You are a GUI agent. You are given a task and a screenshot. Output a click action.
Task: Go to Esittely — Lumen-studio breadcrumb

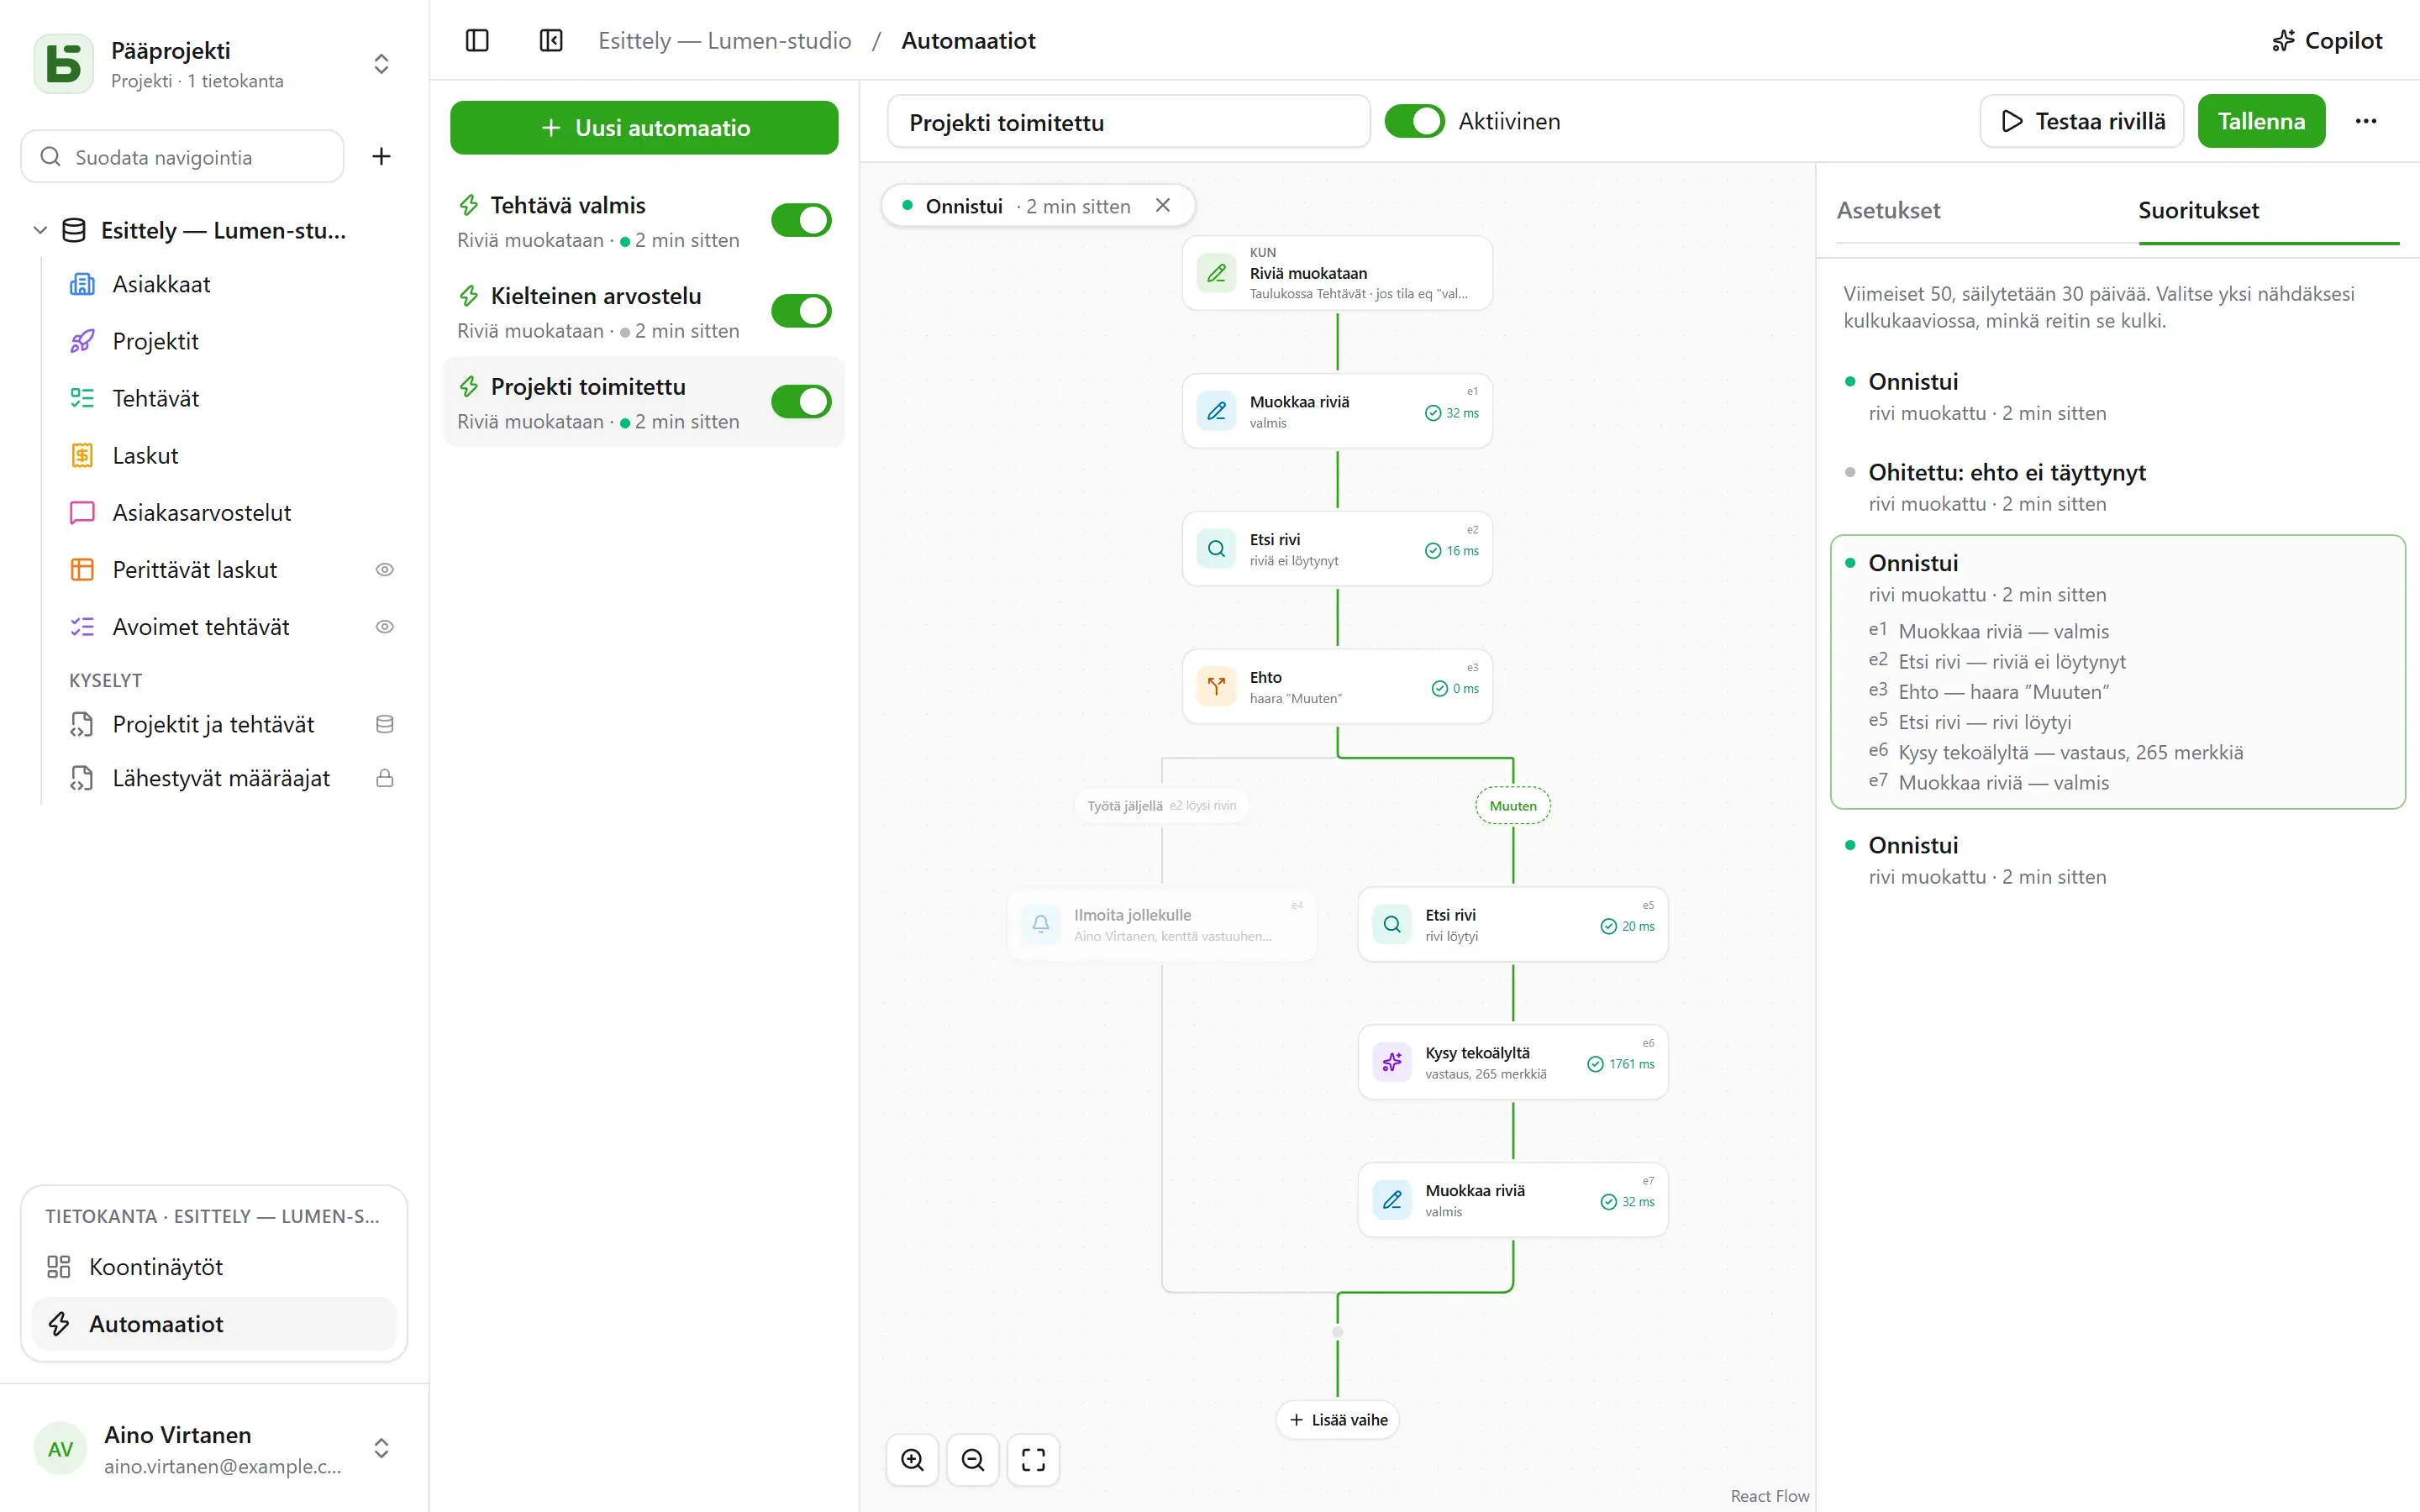pyautogui.click(x=724, y=40)
